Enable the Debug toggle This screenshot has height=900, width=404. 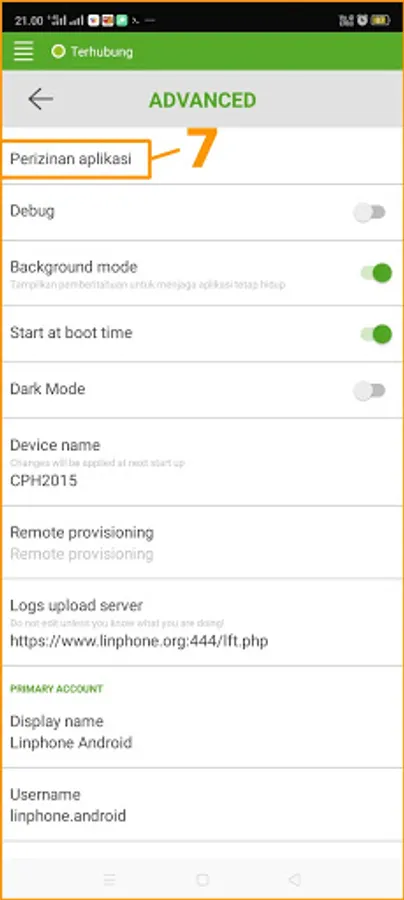370,213
